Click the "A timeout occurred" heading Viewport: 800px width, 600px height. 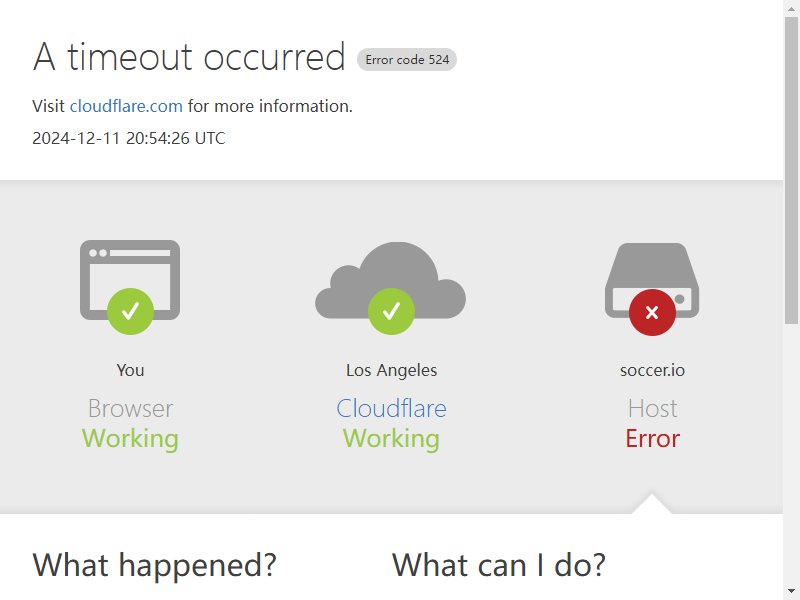click(189, 57)
